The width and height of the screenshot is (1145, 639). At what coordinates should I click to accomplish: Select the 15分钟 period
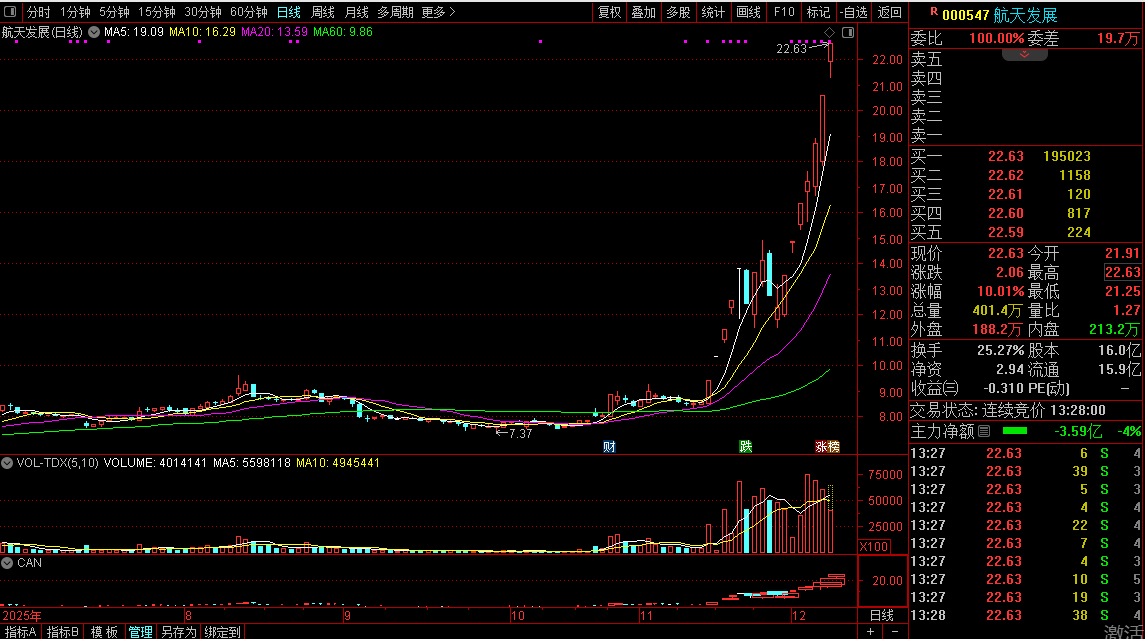click(156, 12)
